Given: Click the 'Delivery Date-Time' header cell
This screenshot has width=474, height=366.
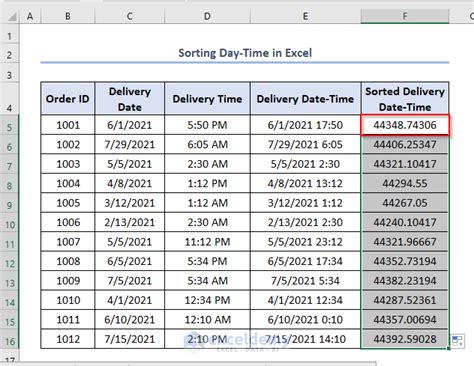Looking at the screenshot, I should click(305, 99).
